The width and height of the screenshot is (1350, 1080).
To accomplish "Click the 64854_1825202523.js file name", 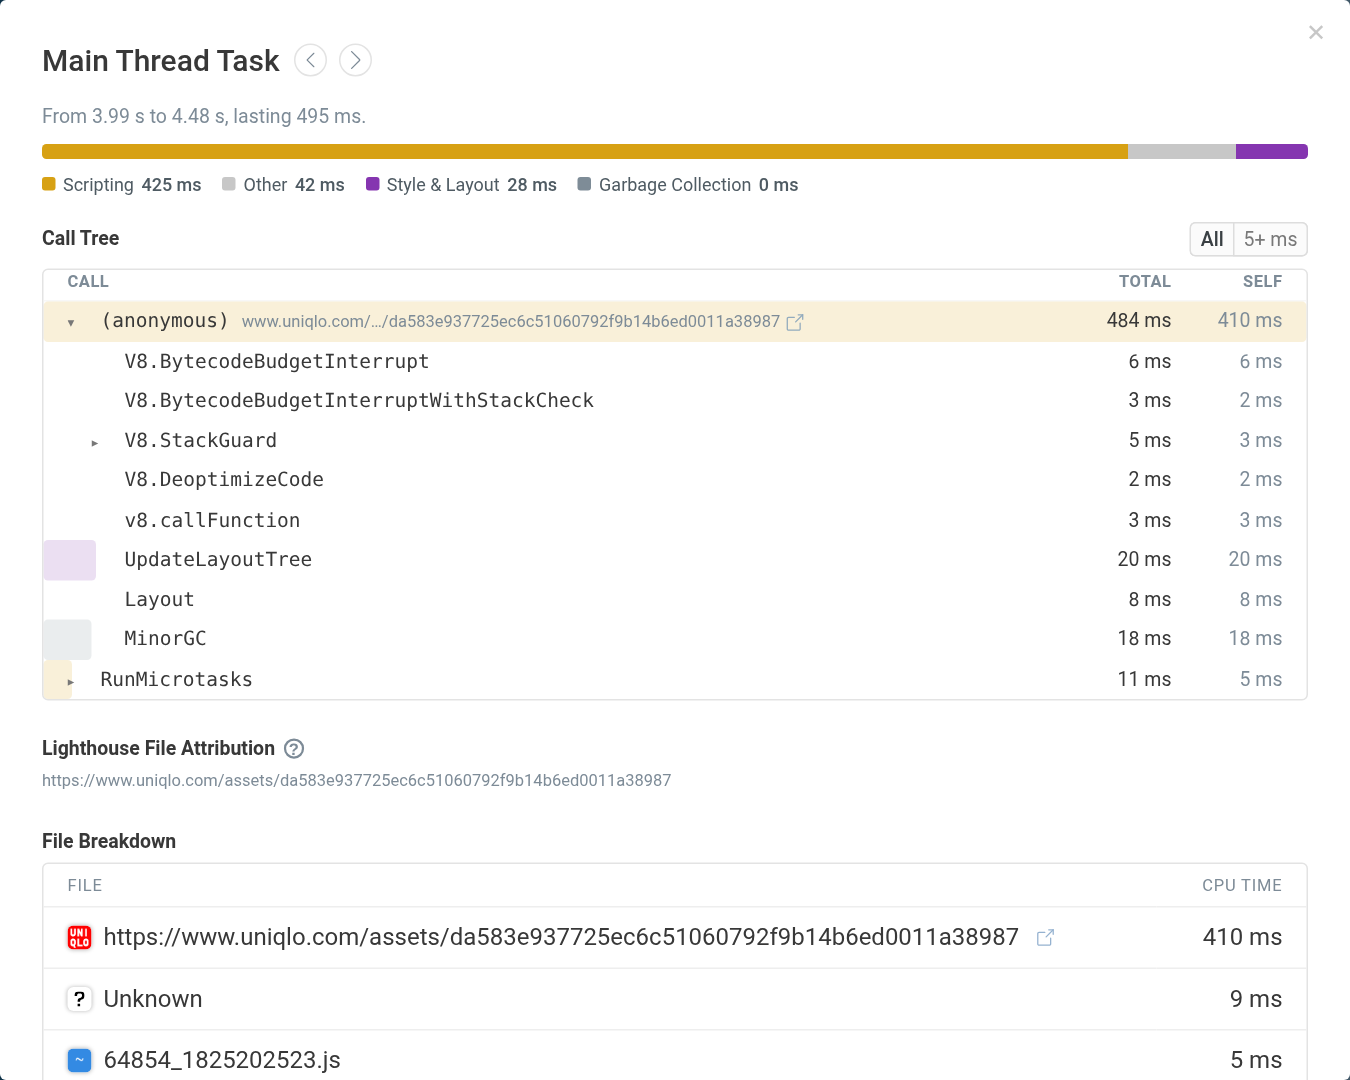I will [222, 1060].
